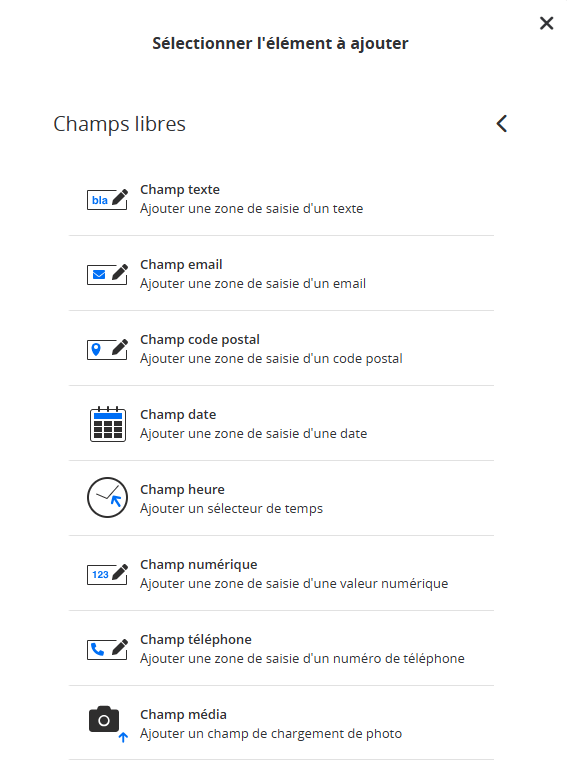Image resolution: width=567 pixels, height=760 pixels.
Task: Click the postal code pin icon
Action: click(108, 349)
